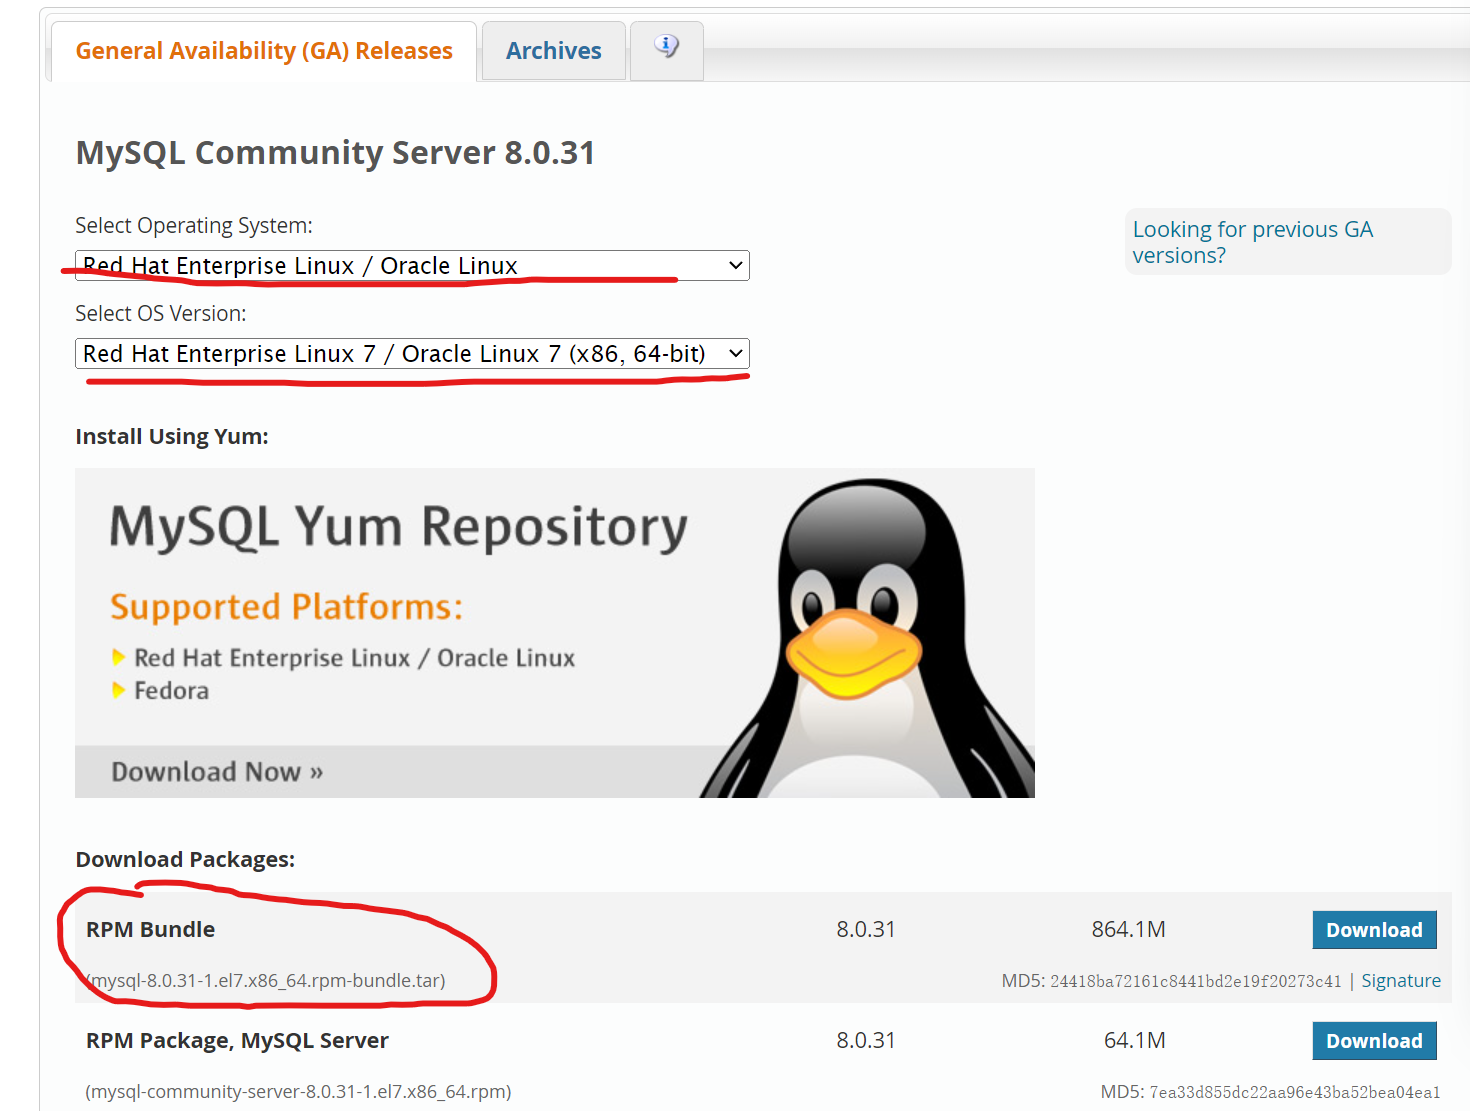
Task: Click the 64.1M size value
Action: click(x=1134, y=1041)
